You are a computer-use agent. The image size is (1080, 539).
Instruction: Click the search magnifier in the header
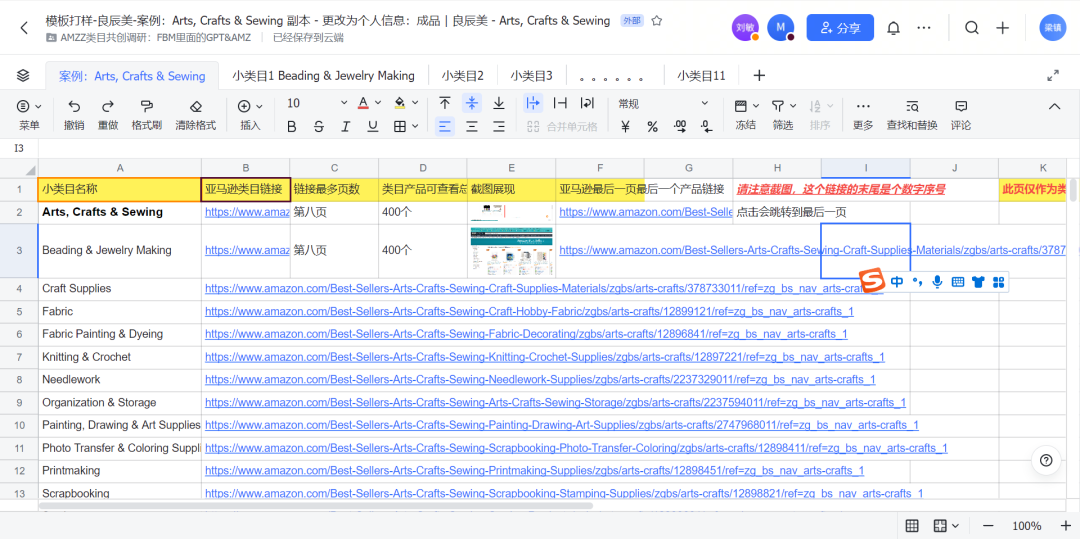click(972, 28)
